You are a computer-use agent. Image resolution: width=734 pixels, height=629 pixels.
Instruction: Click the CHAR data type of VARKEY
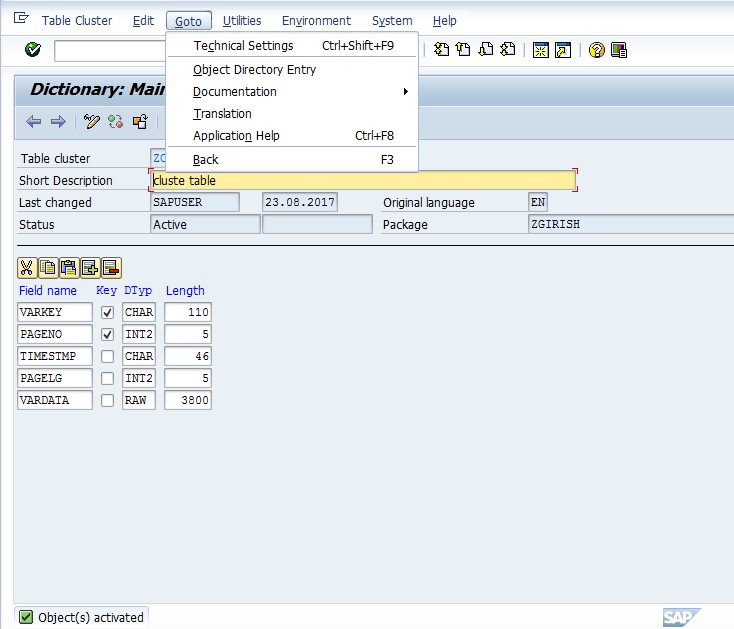(x=139, y=312)
